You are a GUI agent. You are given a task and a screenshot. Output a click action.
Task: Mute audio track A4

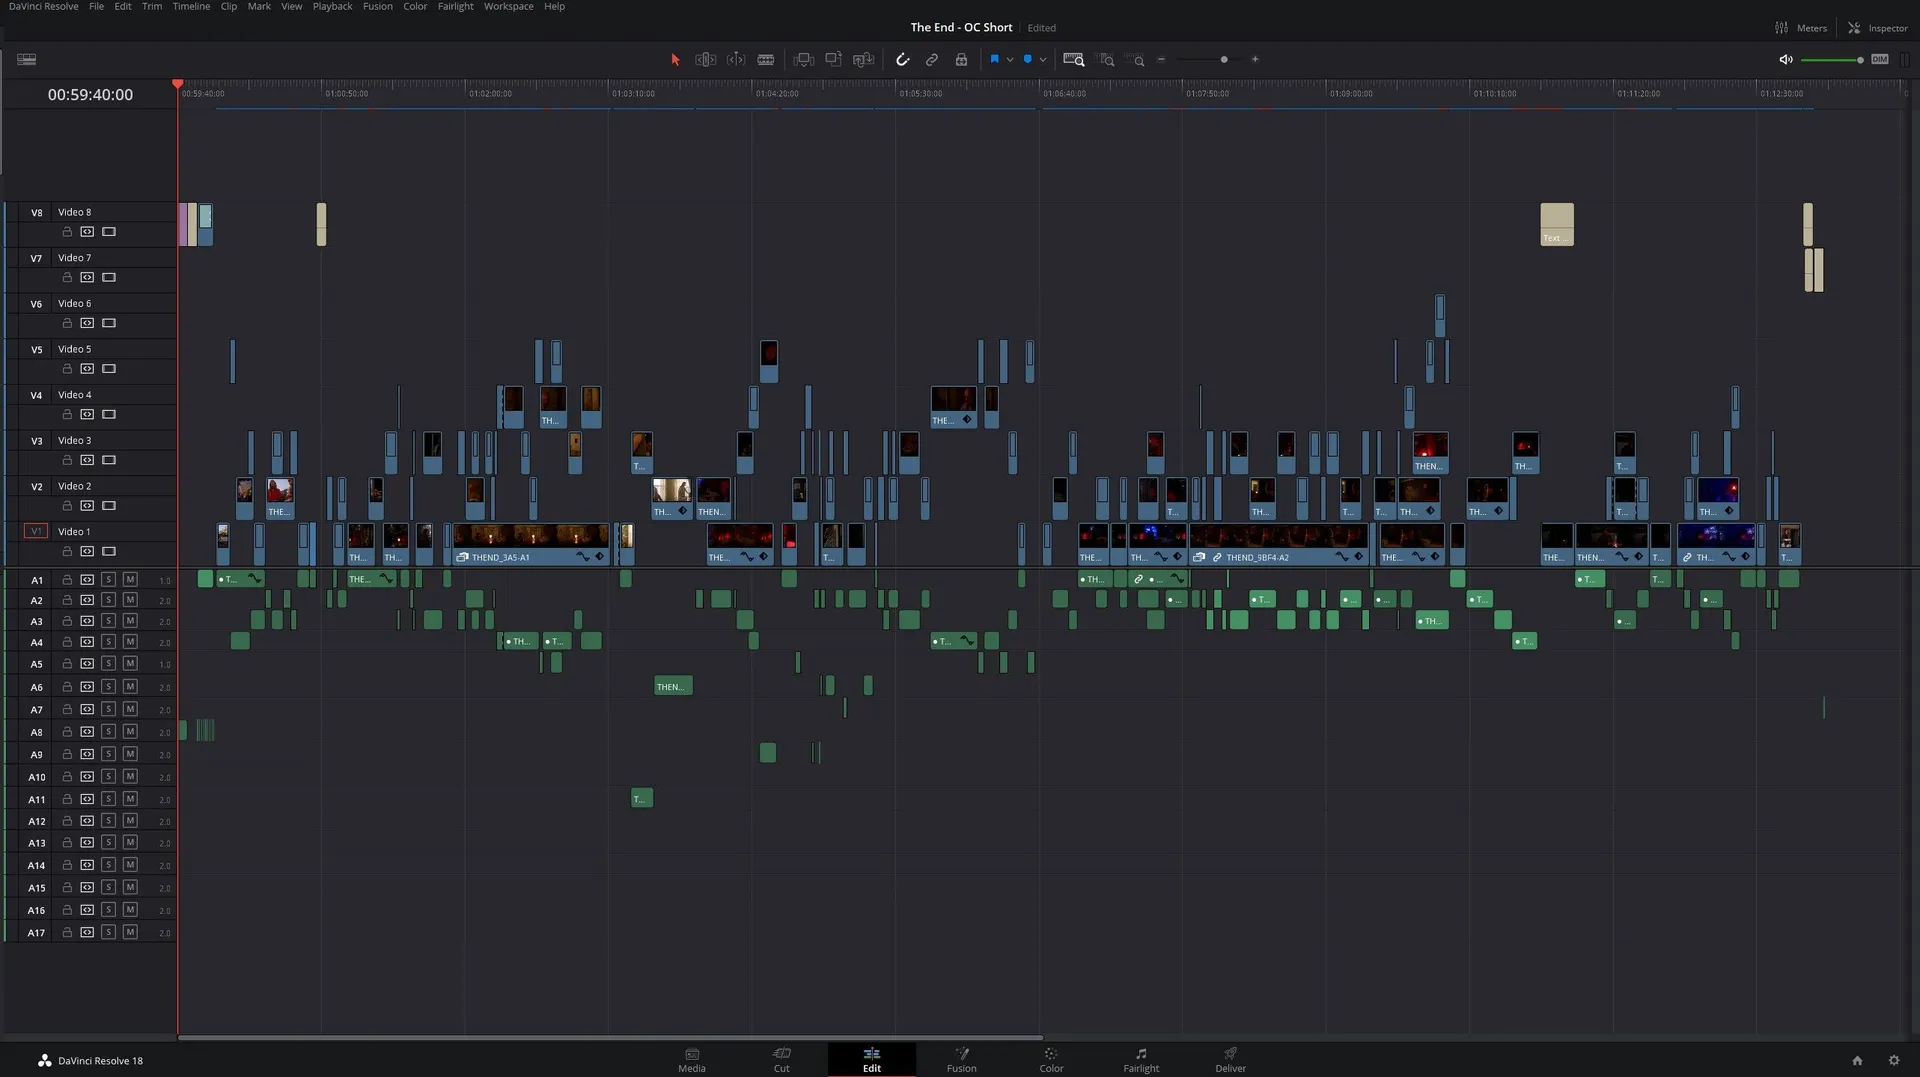click(130, 642)
